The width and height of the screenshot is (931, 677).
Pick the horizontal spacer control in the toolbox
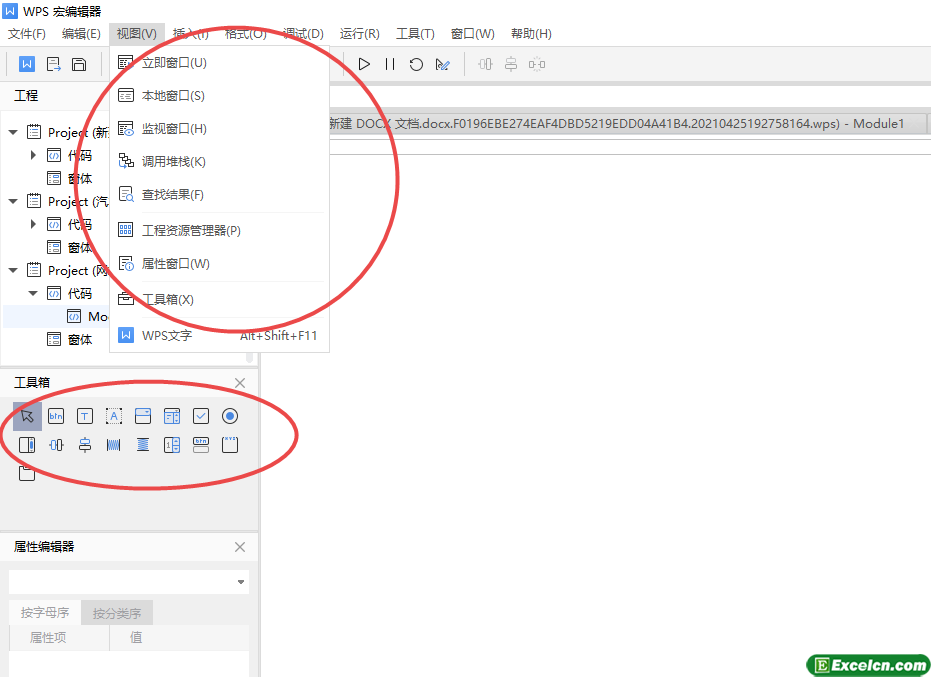pos(114,445)
